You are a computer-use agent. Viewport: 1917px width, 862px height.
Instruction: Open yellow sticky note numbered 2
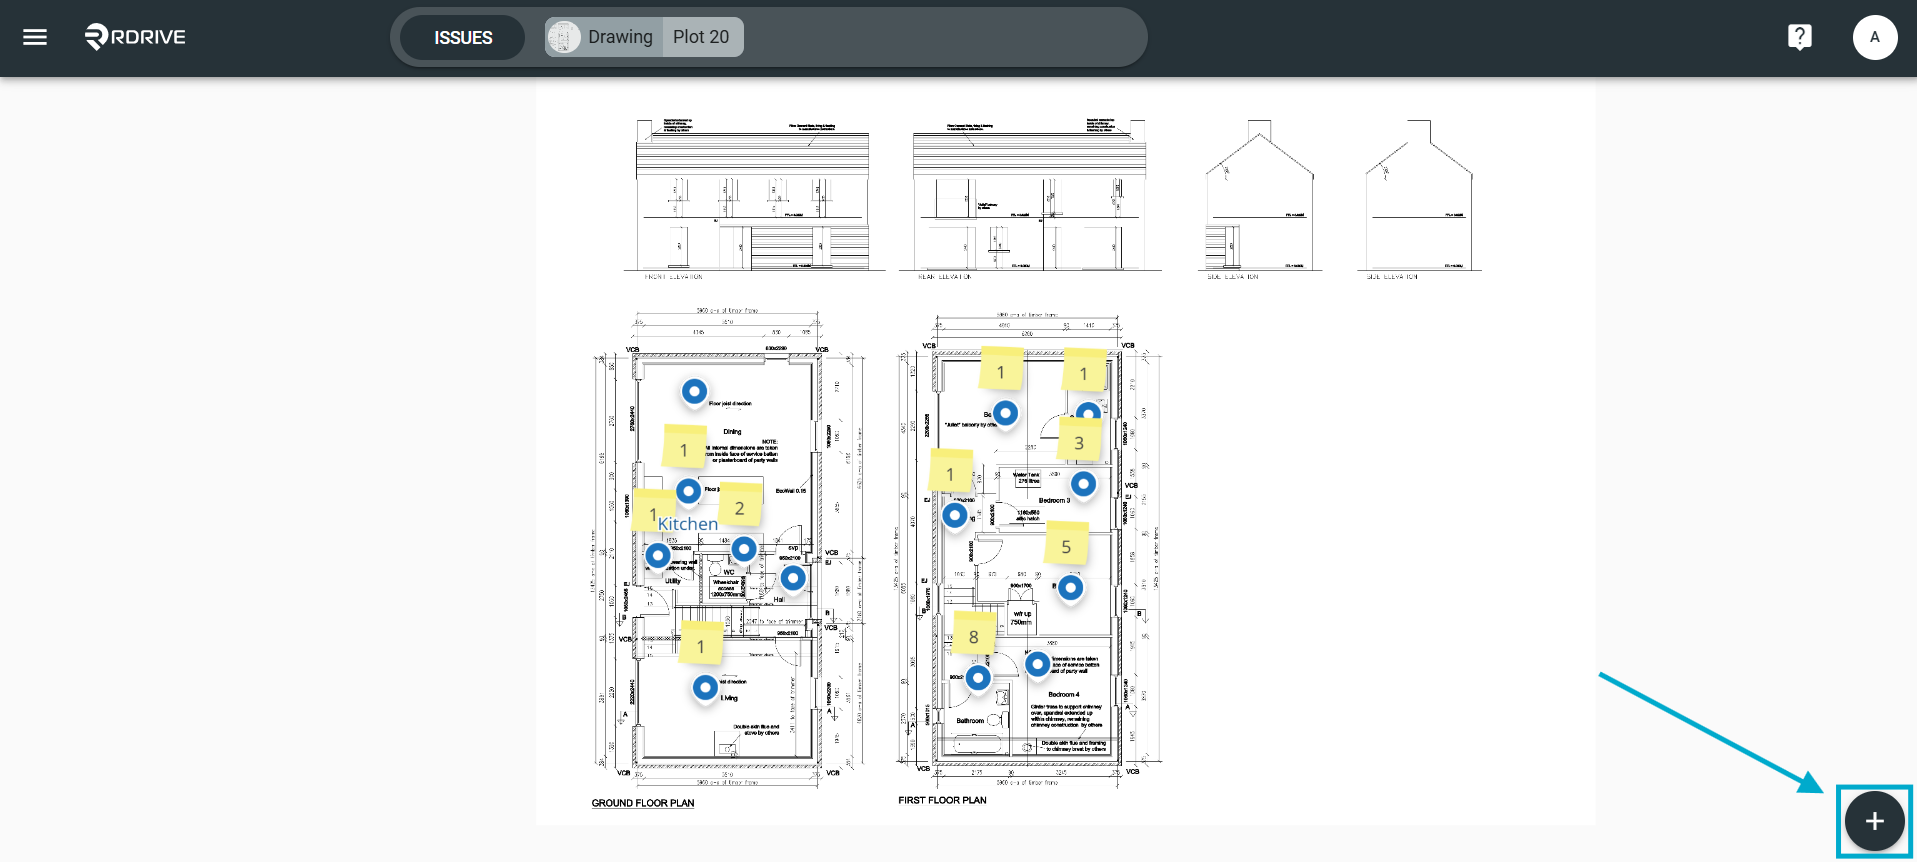[x=740, y=506]
